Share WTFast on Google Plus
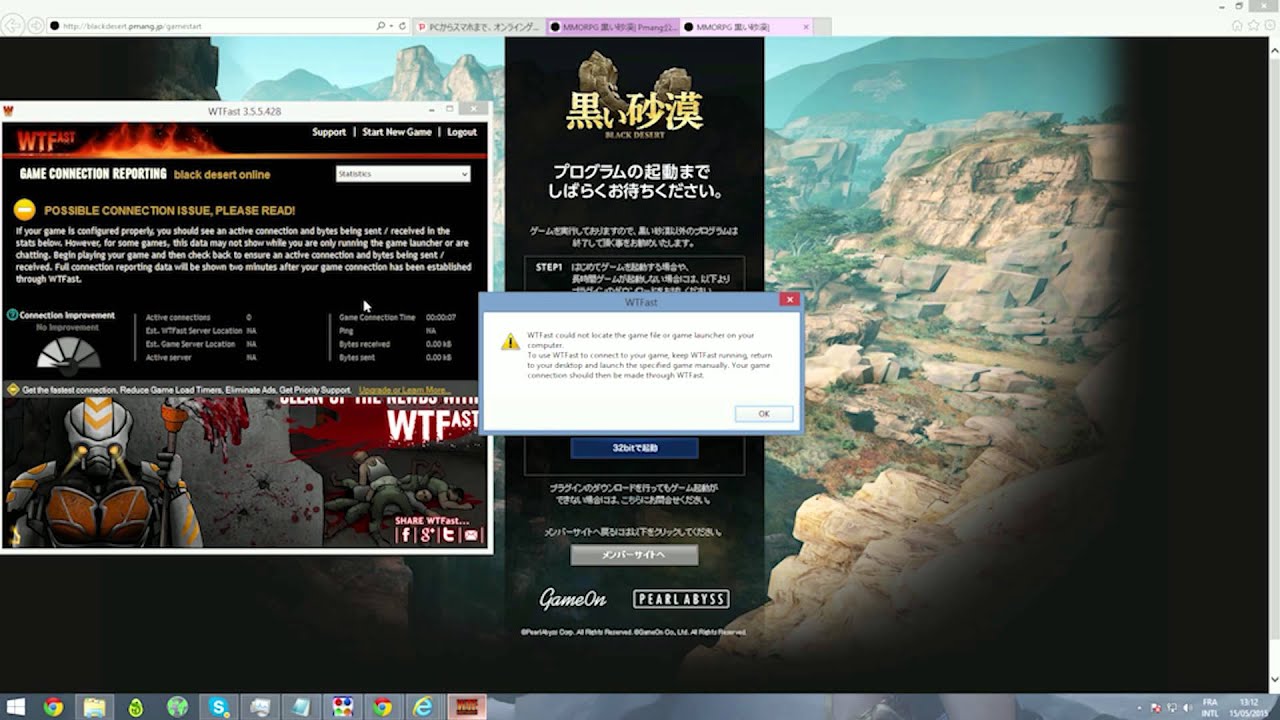The height and width of the screenshot is (720, 1280). tap(427, 535)
